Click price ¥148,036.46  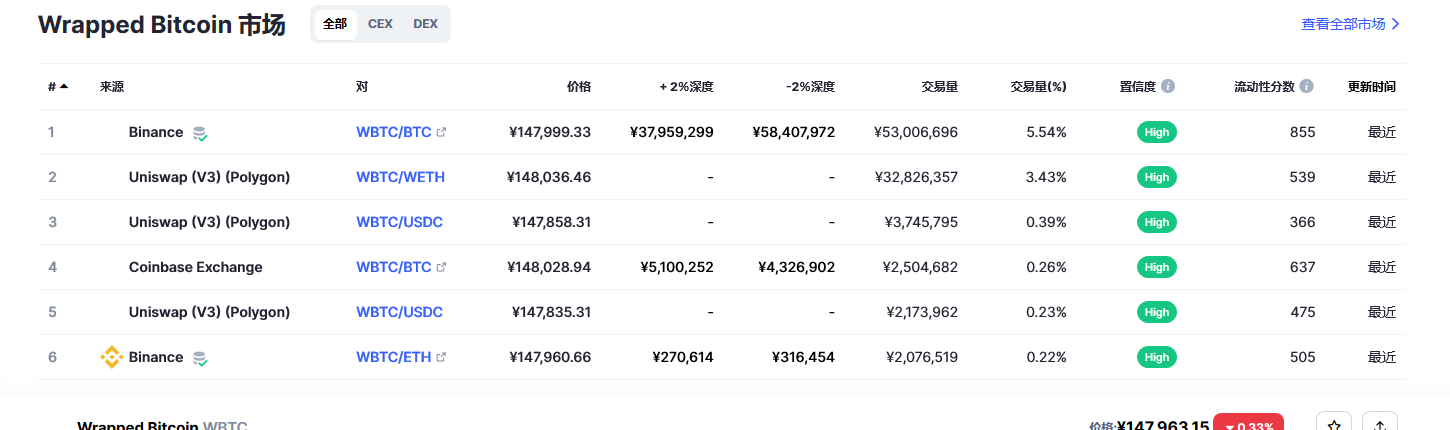550,177
